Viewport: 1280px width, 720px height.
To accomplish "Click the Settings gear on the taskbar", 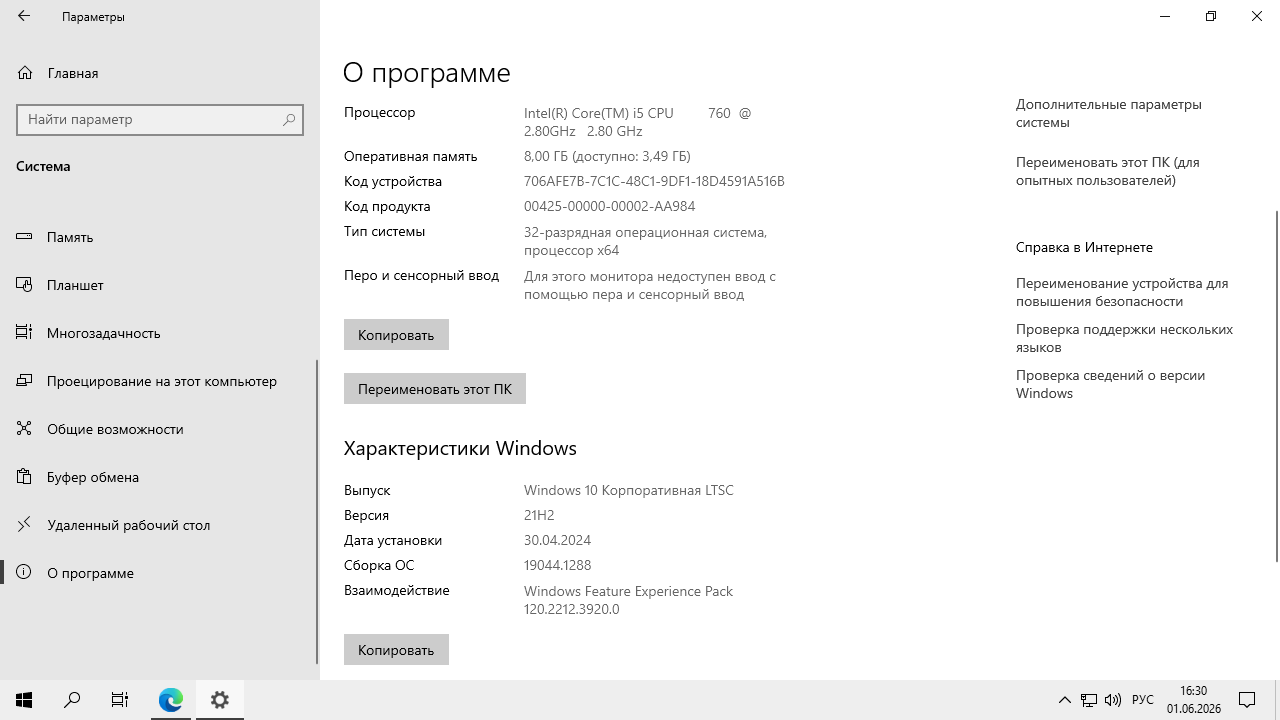I will [x=220, y=700].
